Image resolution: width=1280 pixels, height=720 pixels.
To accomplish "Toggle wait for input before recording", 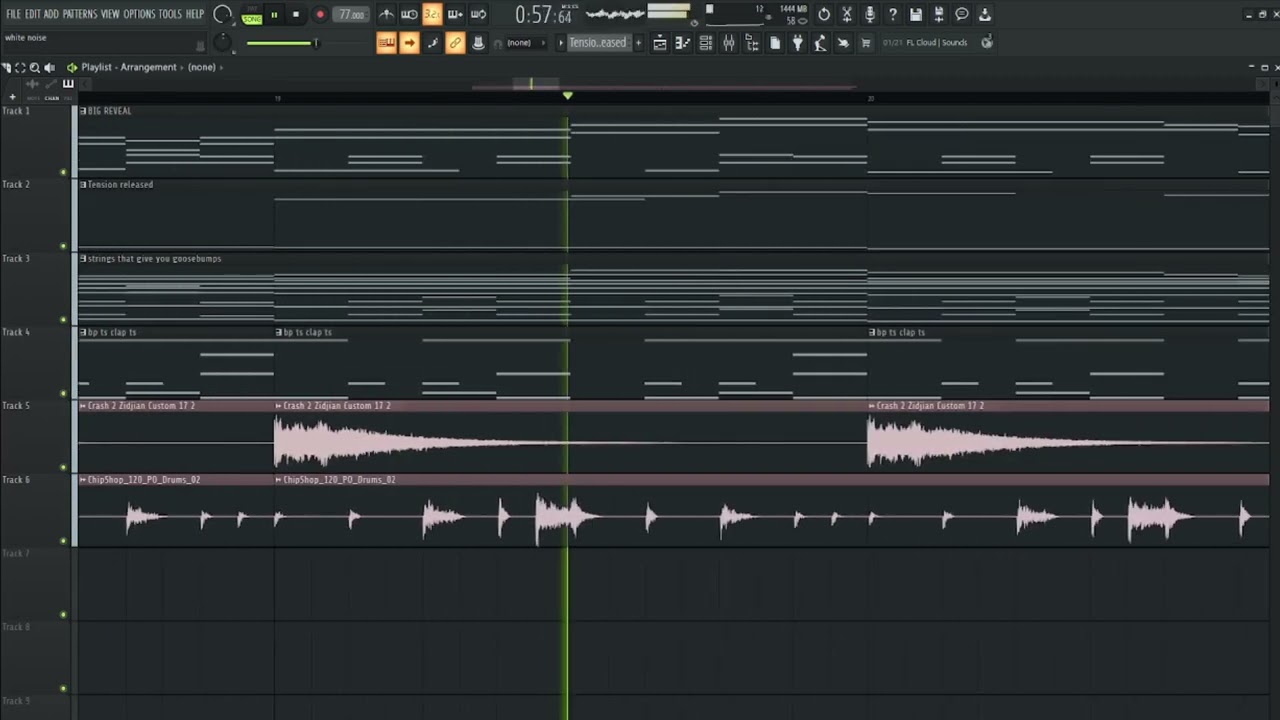I will coord(409,14).
